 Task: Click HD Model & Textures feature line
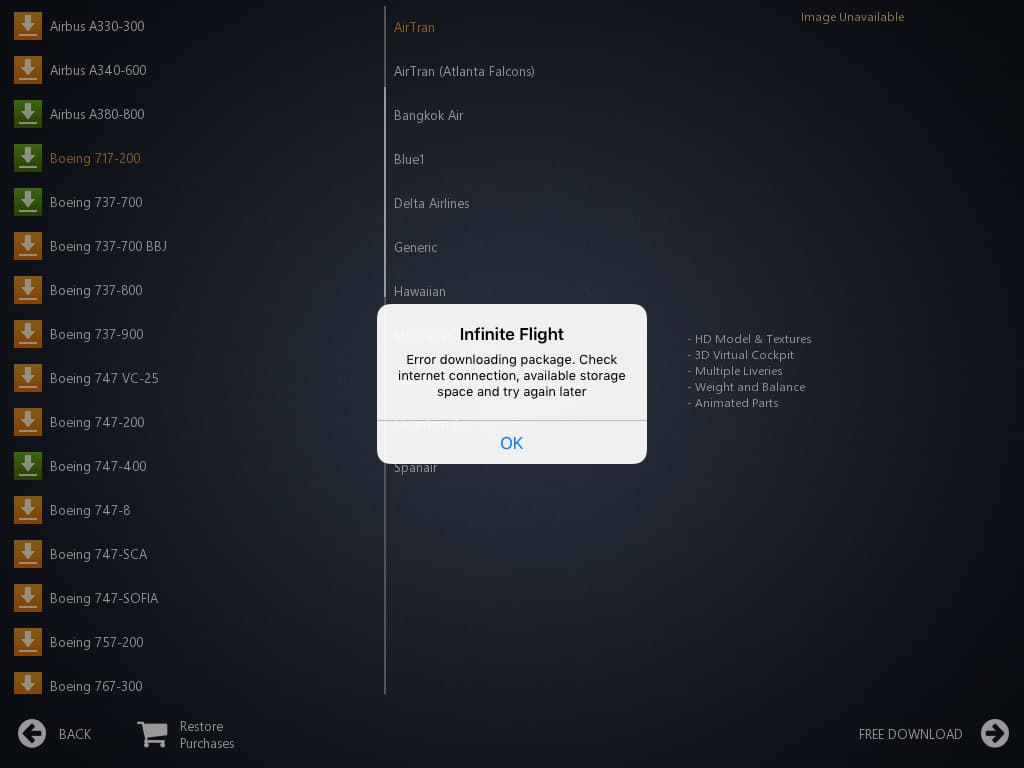[x=750, y=339]
